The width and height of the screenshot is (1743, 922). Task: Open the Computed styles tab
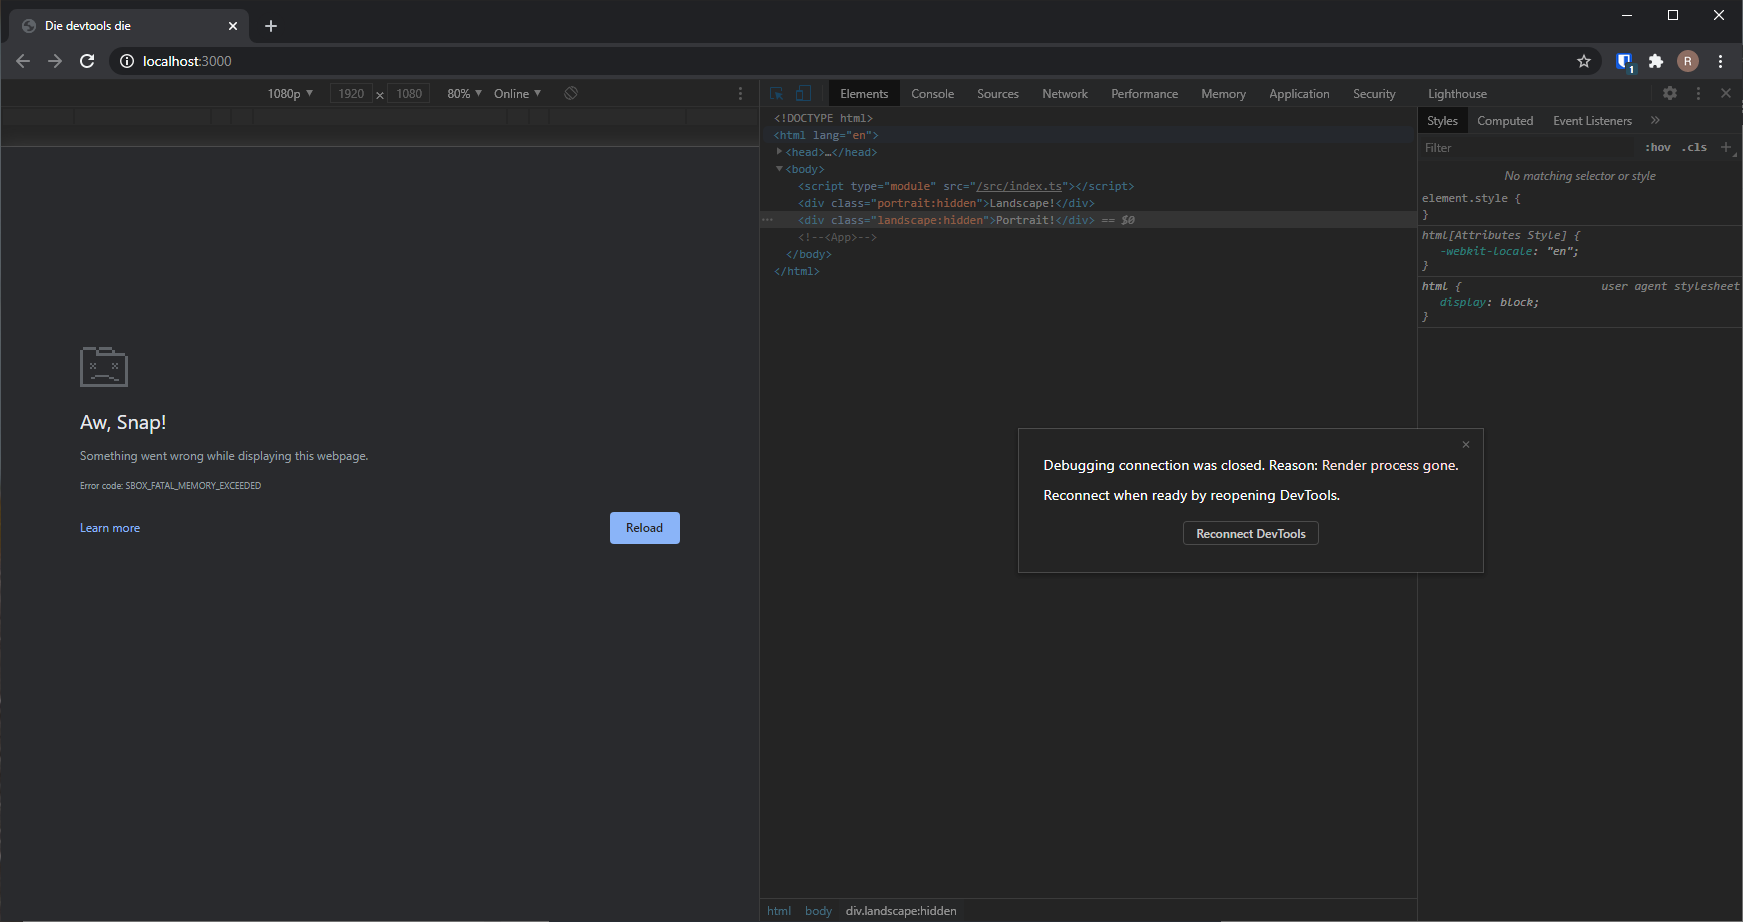(1505, 120)
